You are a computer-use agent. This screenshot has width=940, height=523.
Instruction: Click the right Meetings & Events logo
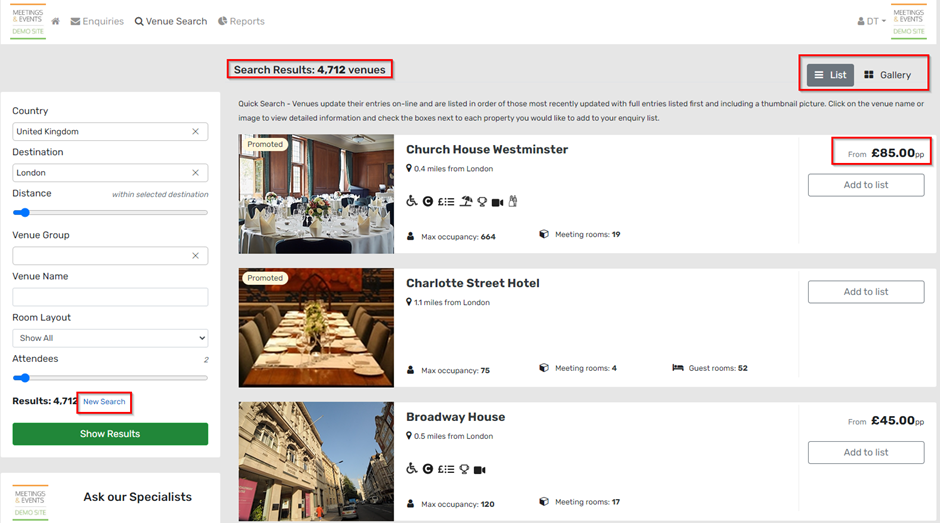pyautogui.click(x=908, y=22)
